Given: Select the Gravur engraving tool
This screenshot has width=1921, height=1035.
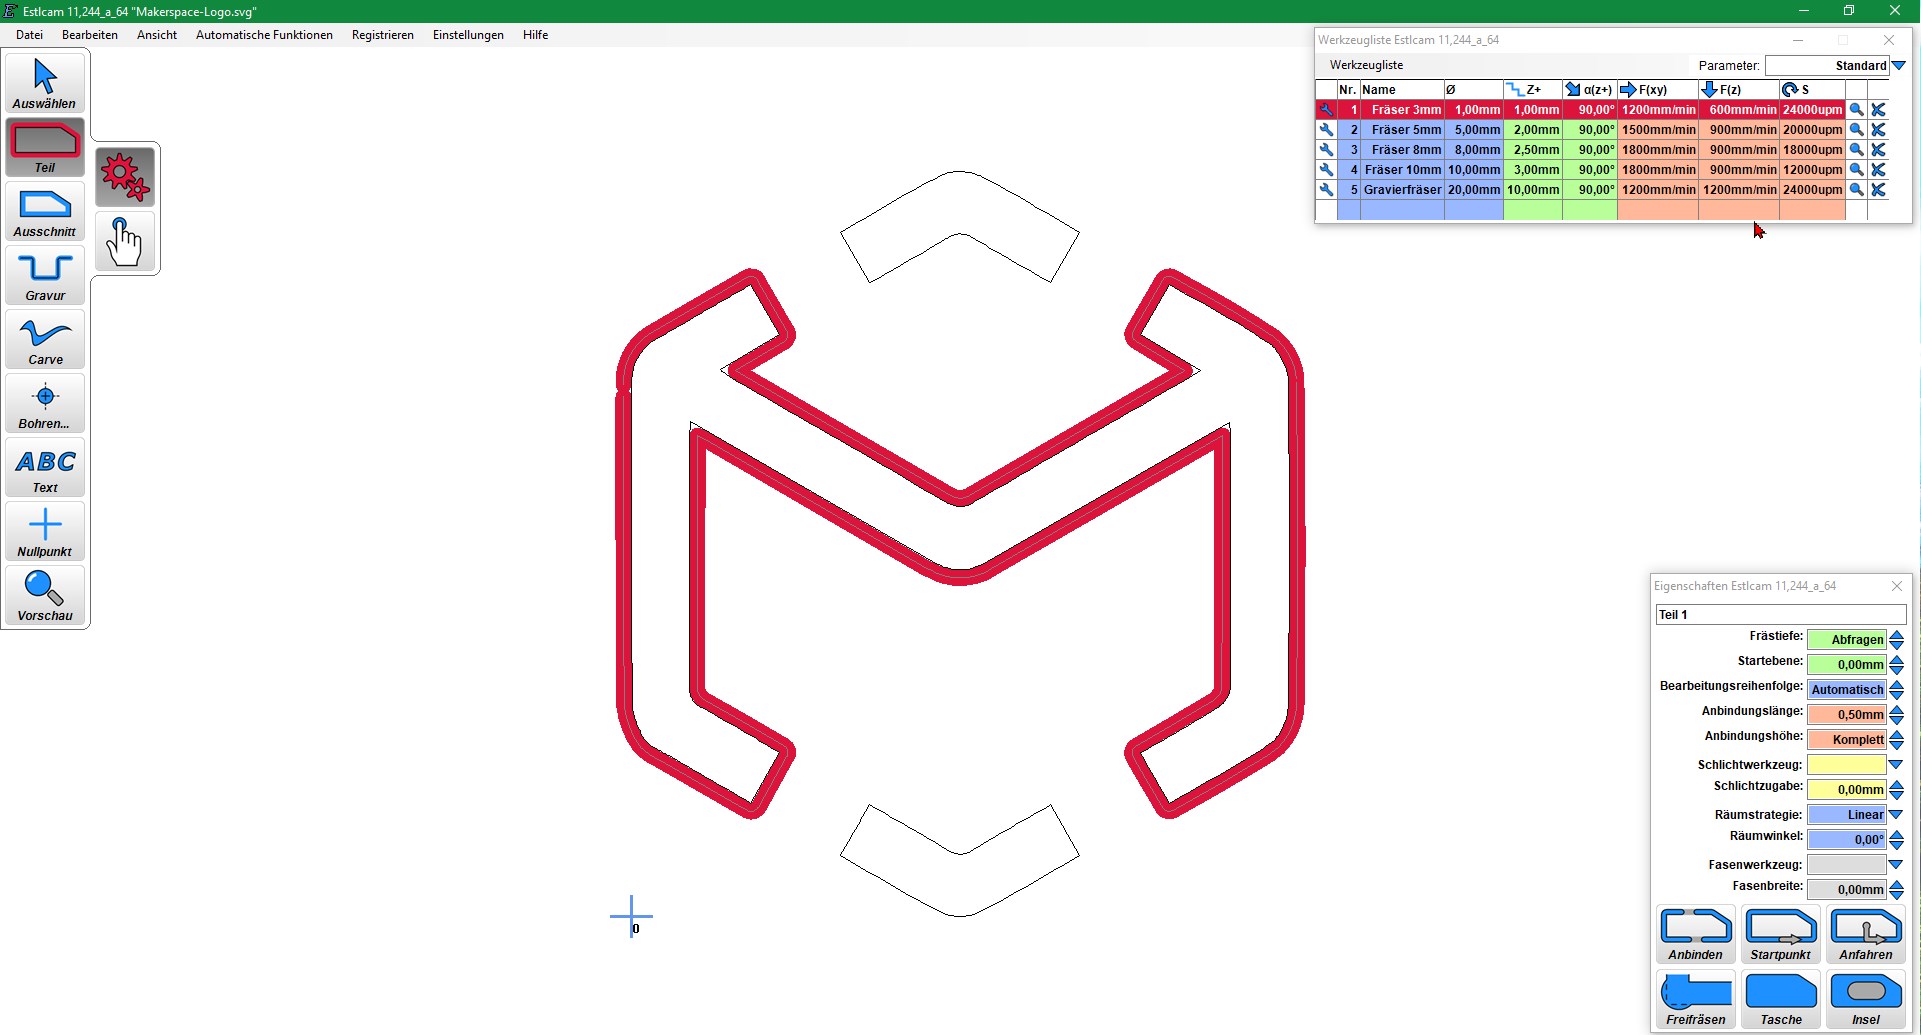Looking at the screenshot, I should point(45,276).
